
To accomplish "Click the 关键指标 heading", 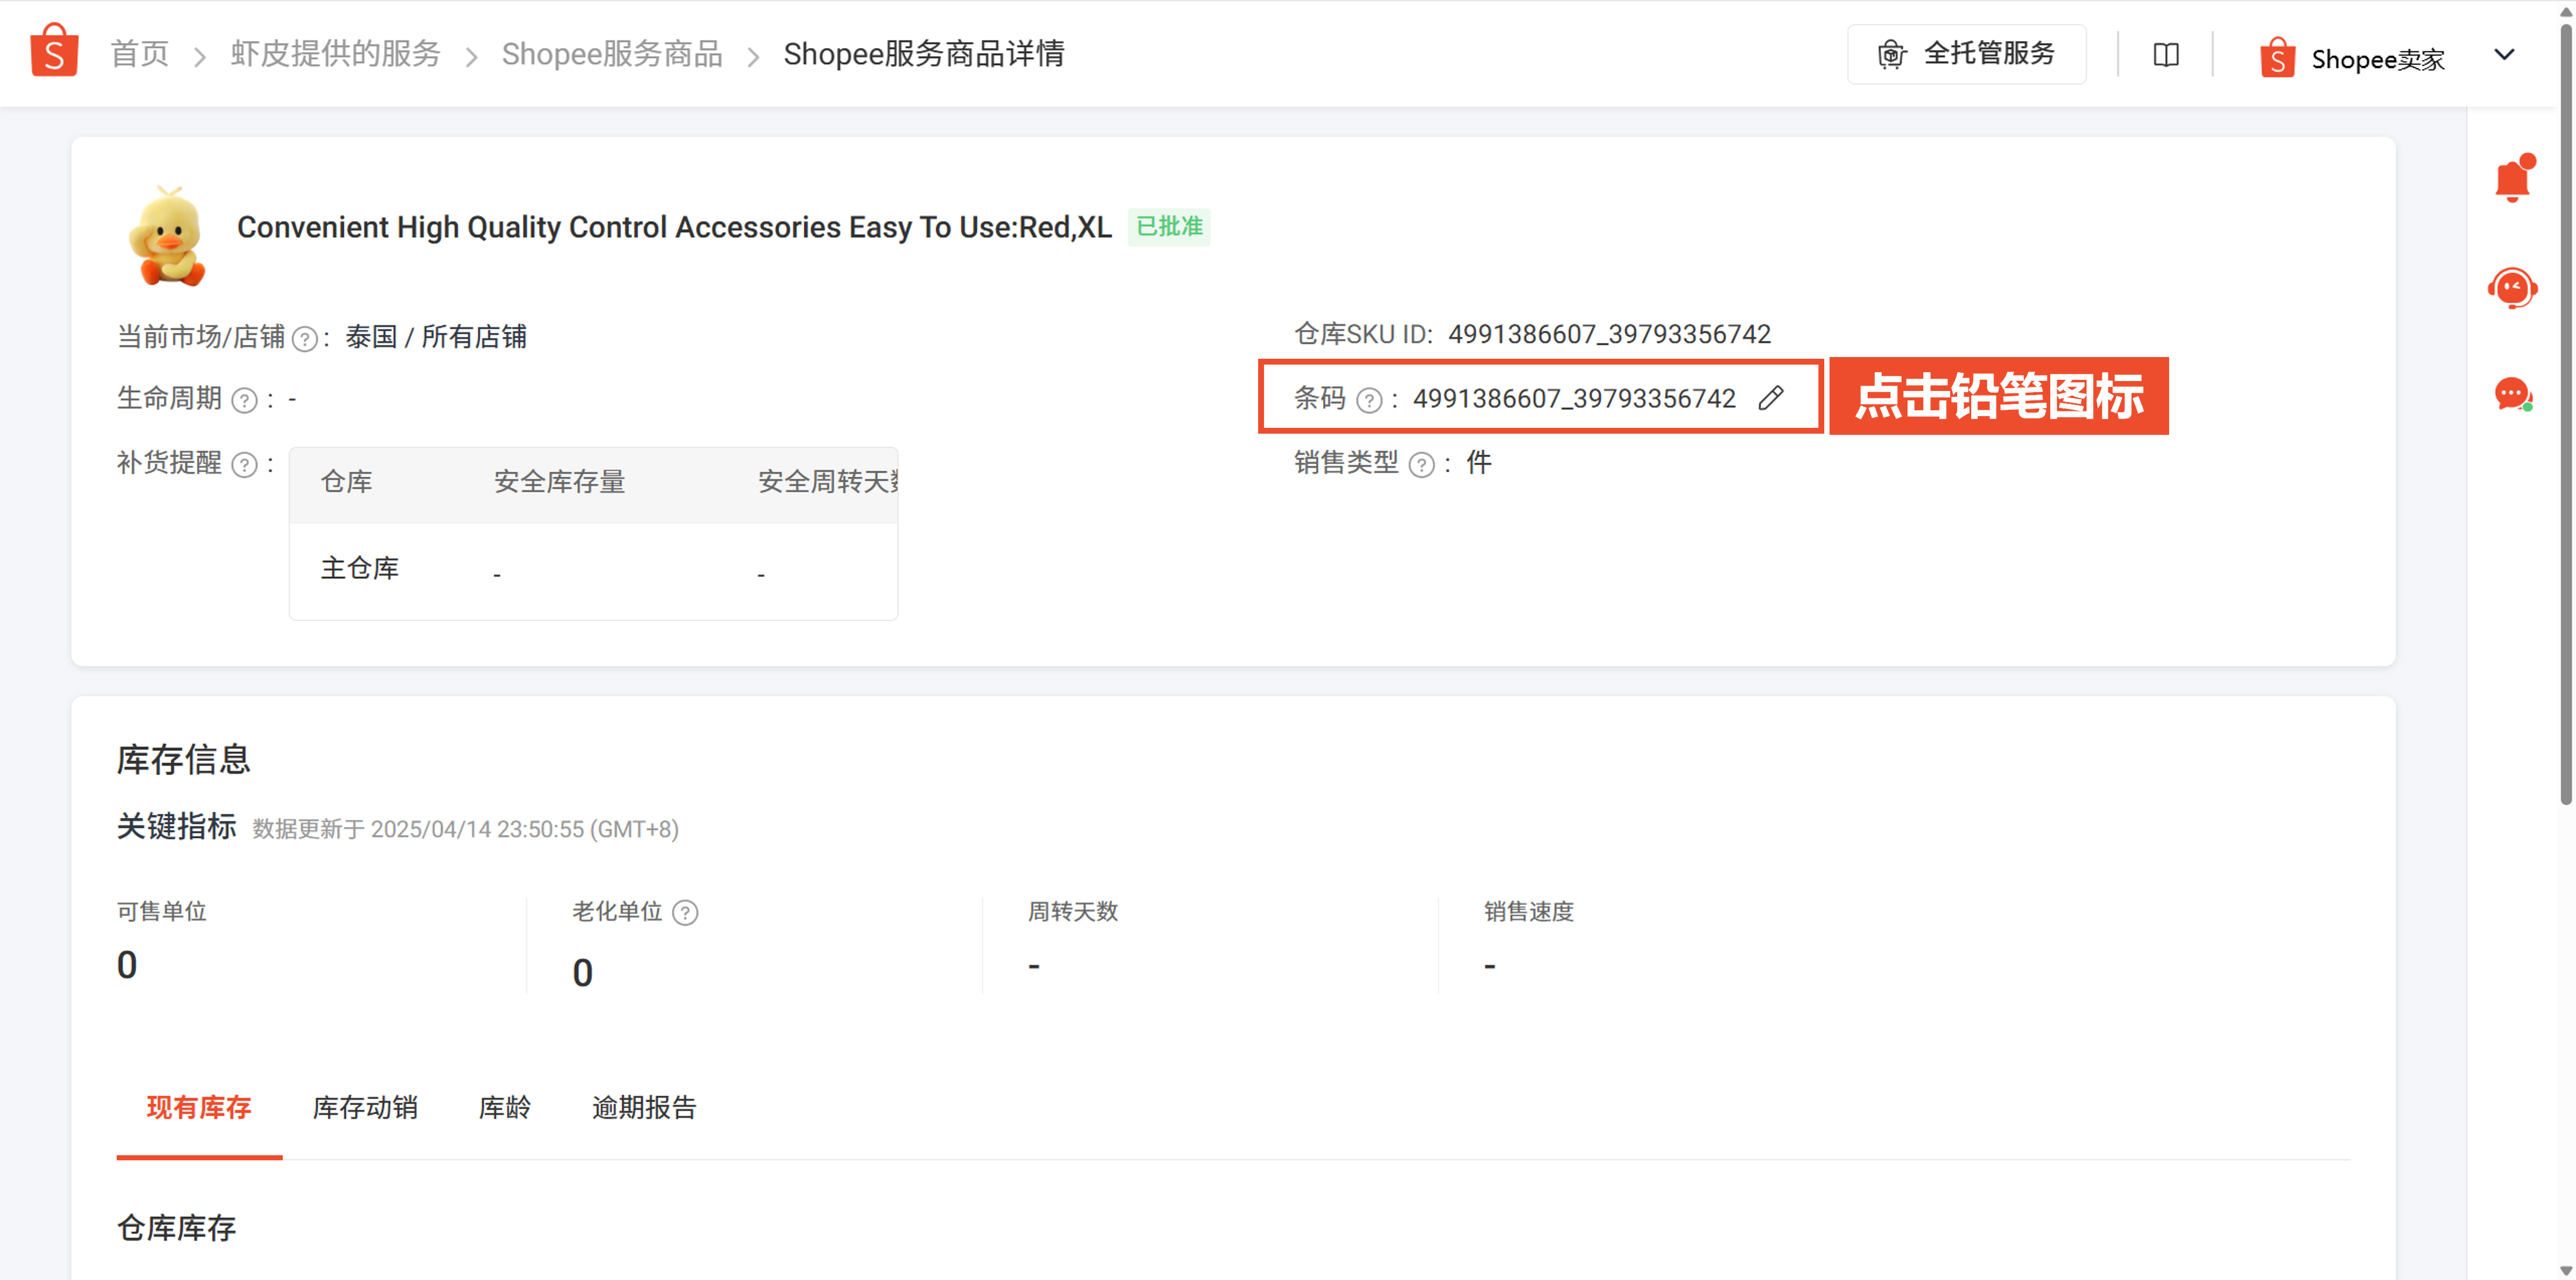I will pos(176,827).
